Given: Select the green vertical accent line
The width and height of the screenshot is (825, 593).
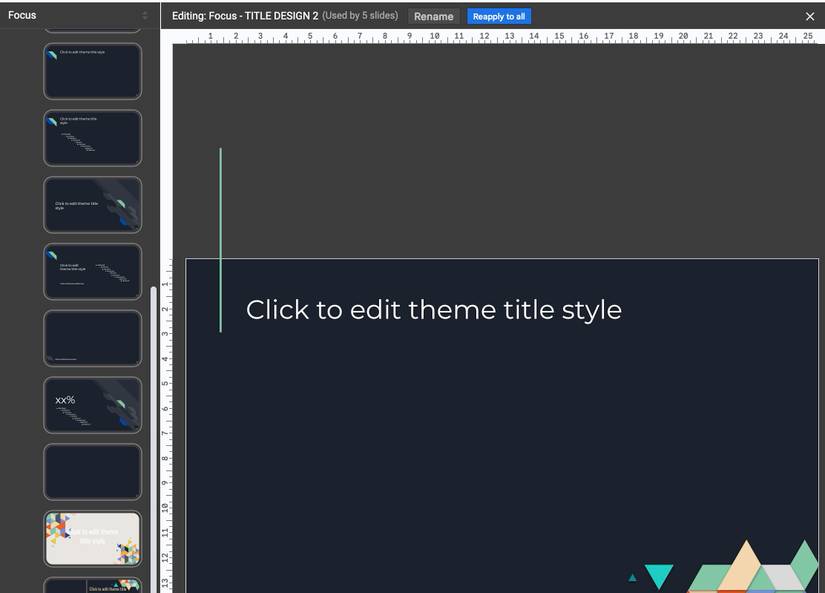Looking at the screenshot, I should pyautogui.click(x=220, y=240).
